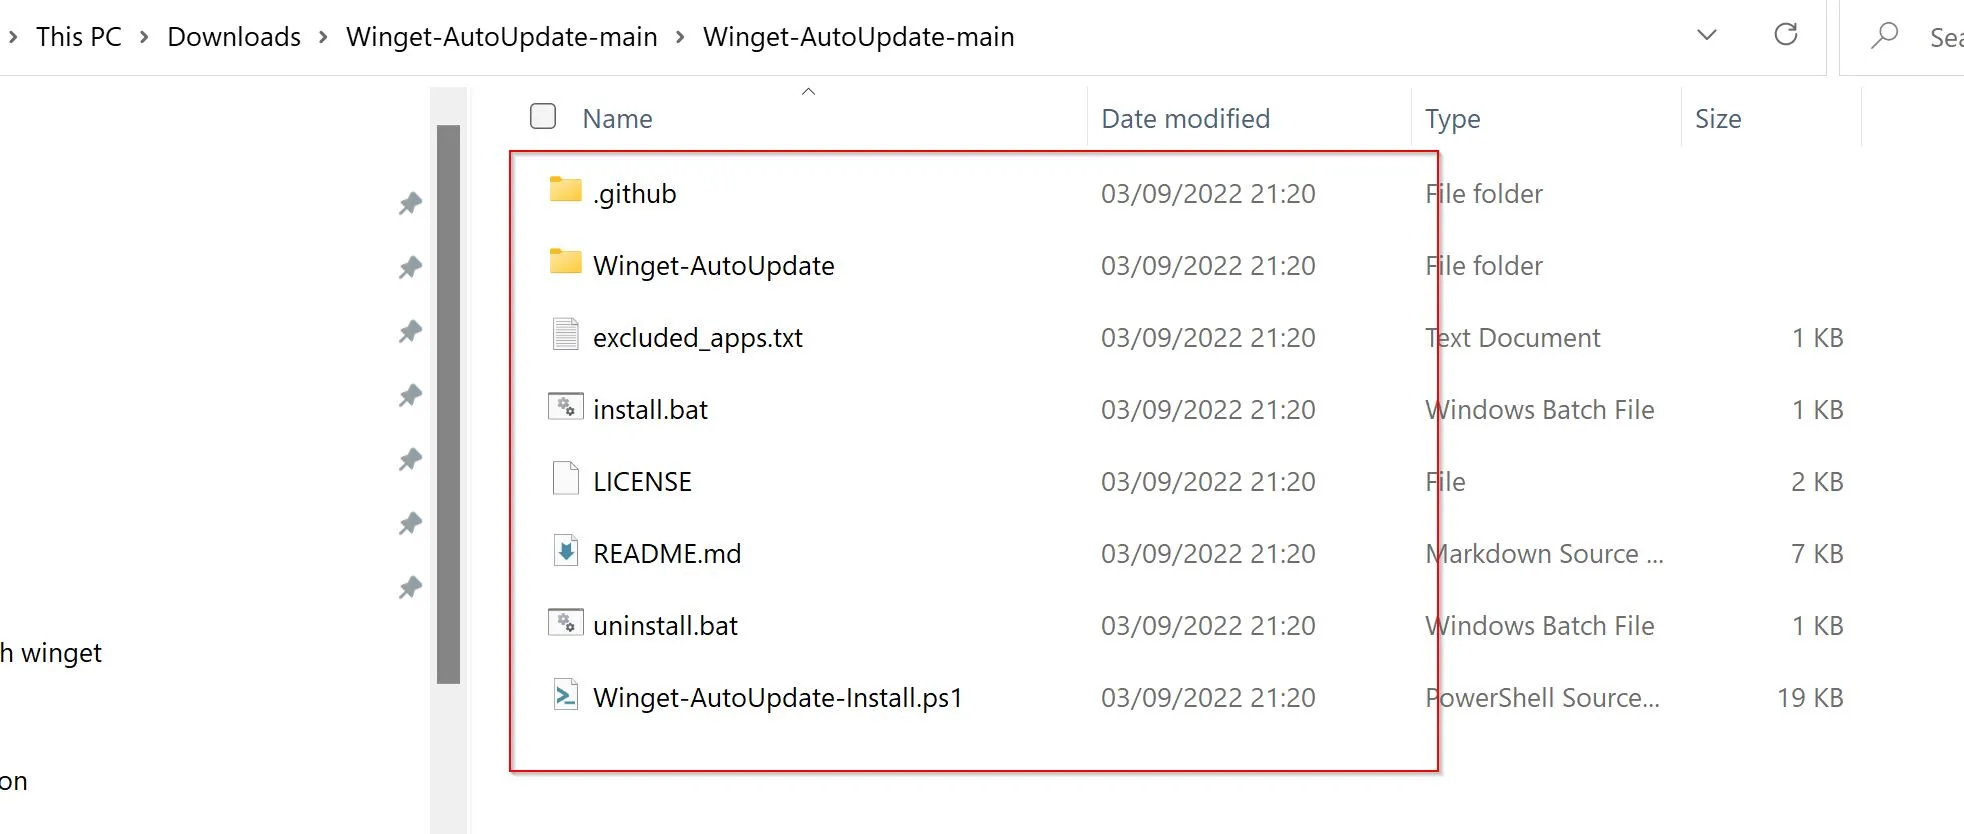Sort files by Date modified column

(x=1186, y=119)
